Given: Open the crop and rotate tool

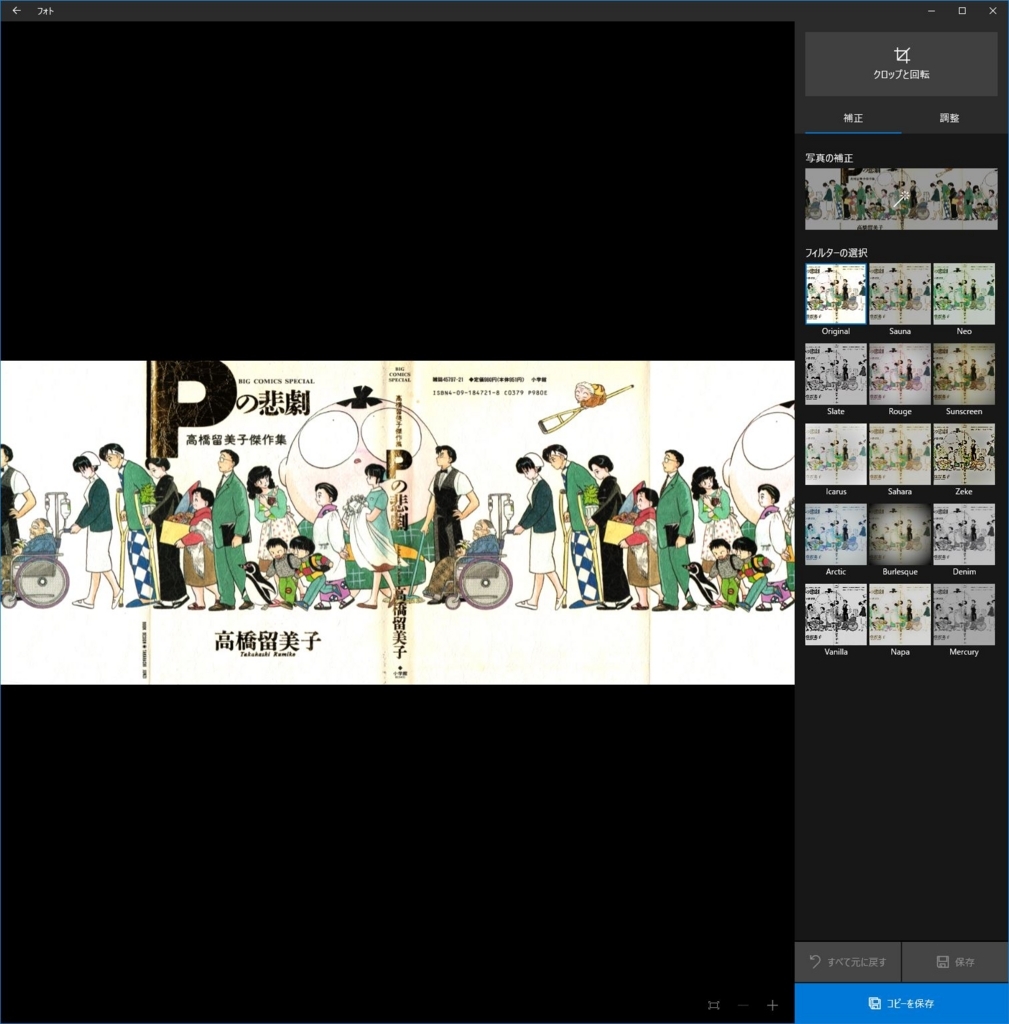Looking at the screenshot, I should tap(901, 64).
